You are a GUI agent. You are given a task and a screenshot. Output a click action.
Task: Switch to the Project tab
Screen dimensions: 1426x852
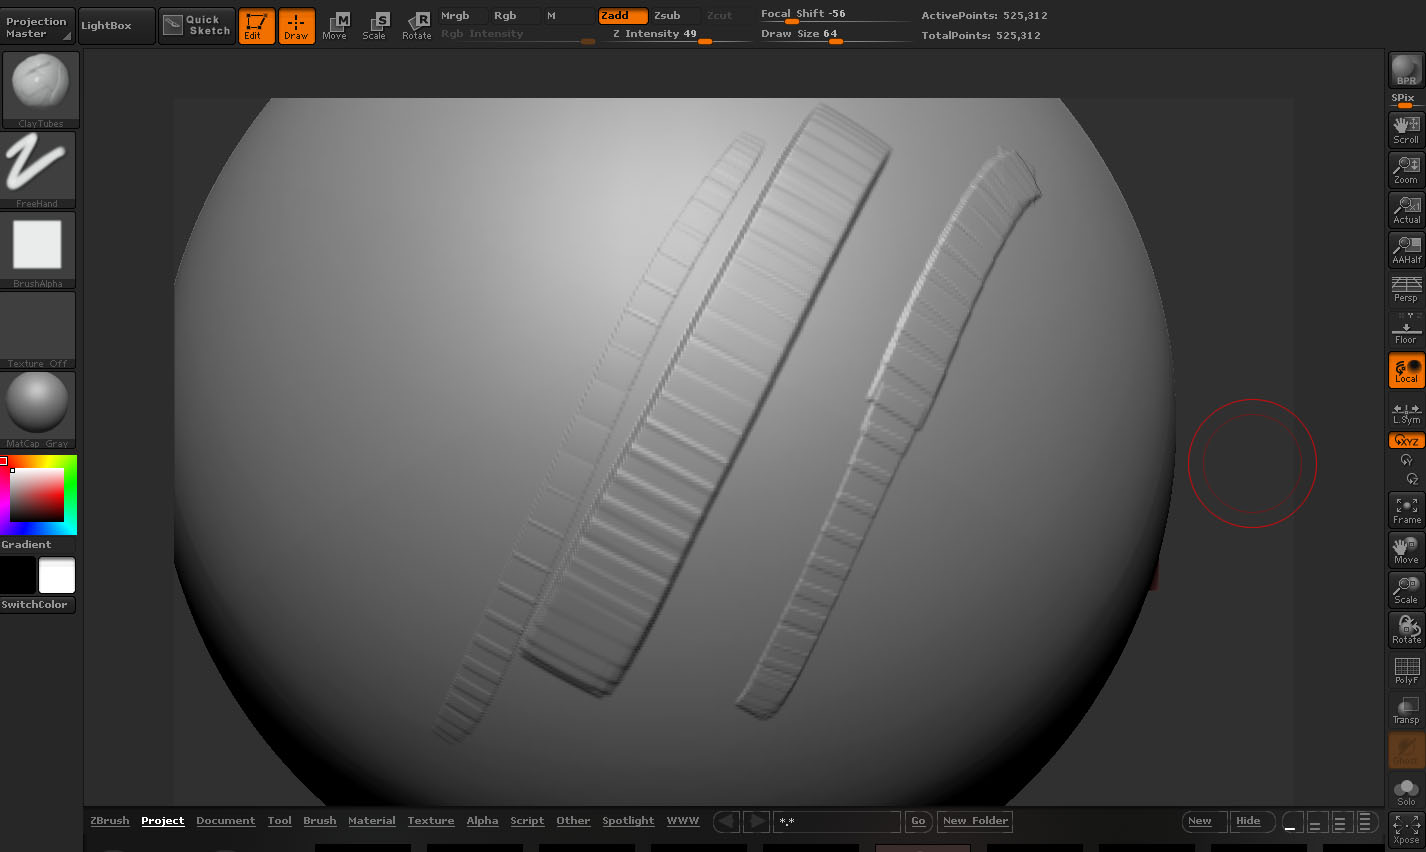tap(163, 821)
